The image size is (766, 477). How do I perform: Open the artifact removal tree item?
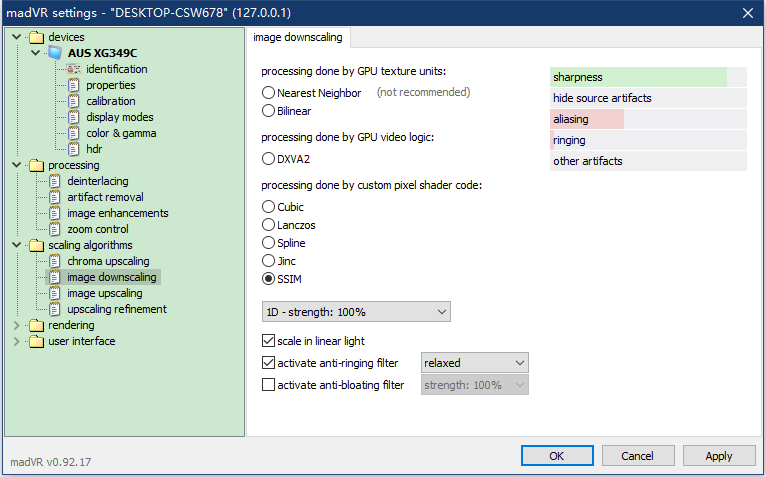click(x=106, y=197)
